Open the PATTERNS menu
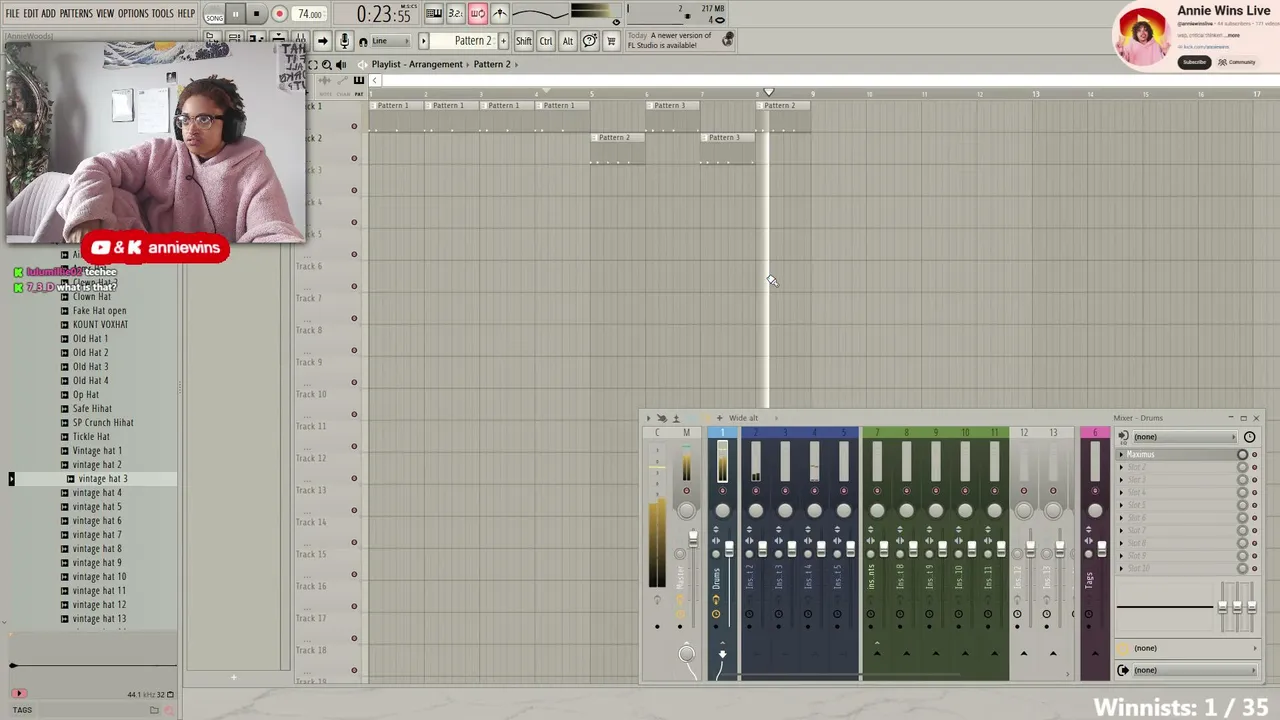 [76, 14]
